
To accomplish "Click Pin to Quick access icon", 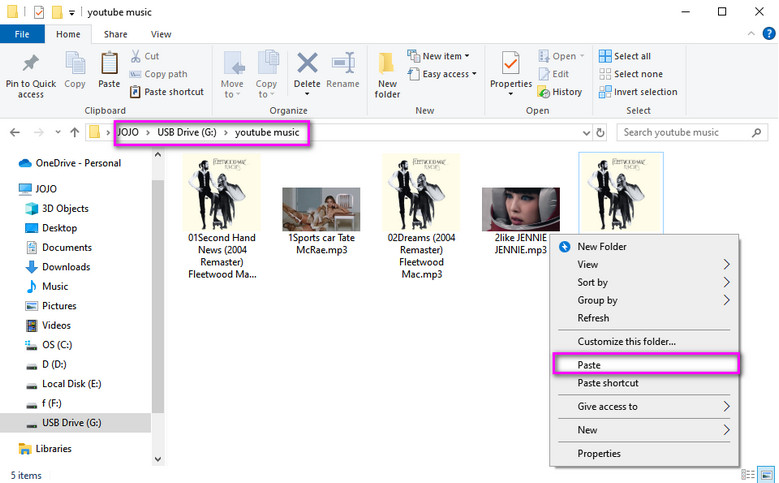I will [31, 64].
